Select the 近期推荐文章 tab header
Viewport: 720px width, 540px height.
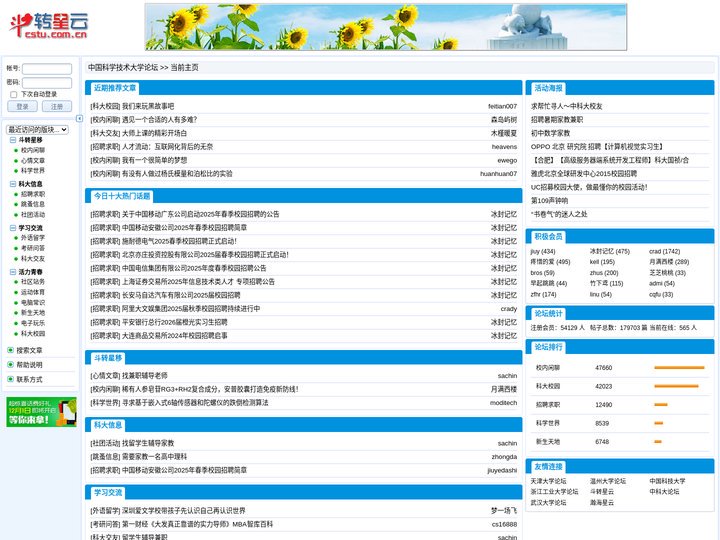[115, 88]
